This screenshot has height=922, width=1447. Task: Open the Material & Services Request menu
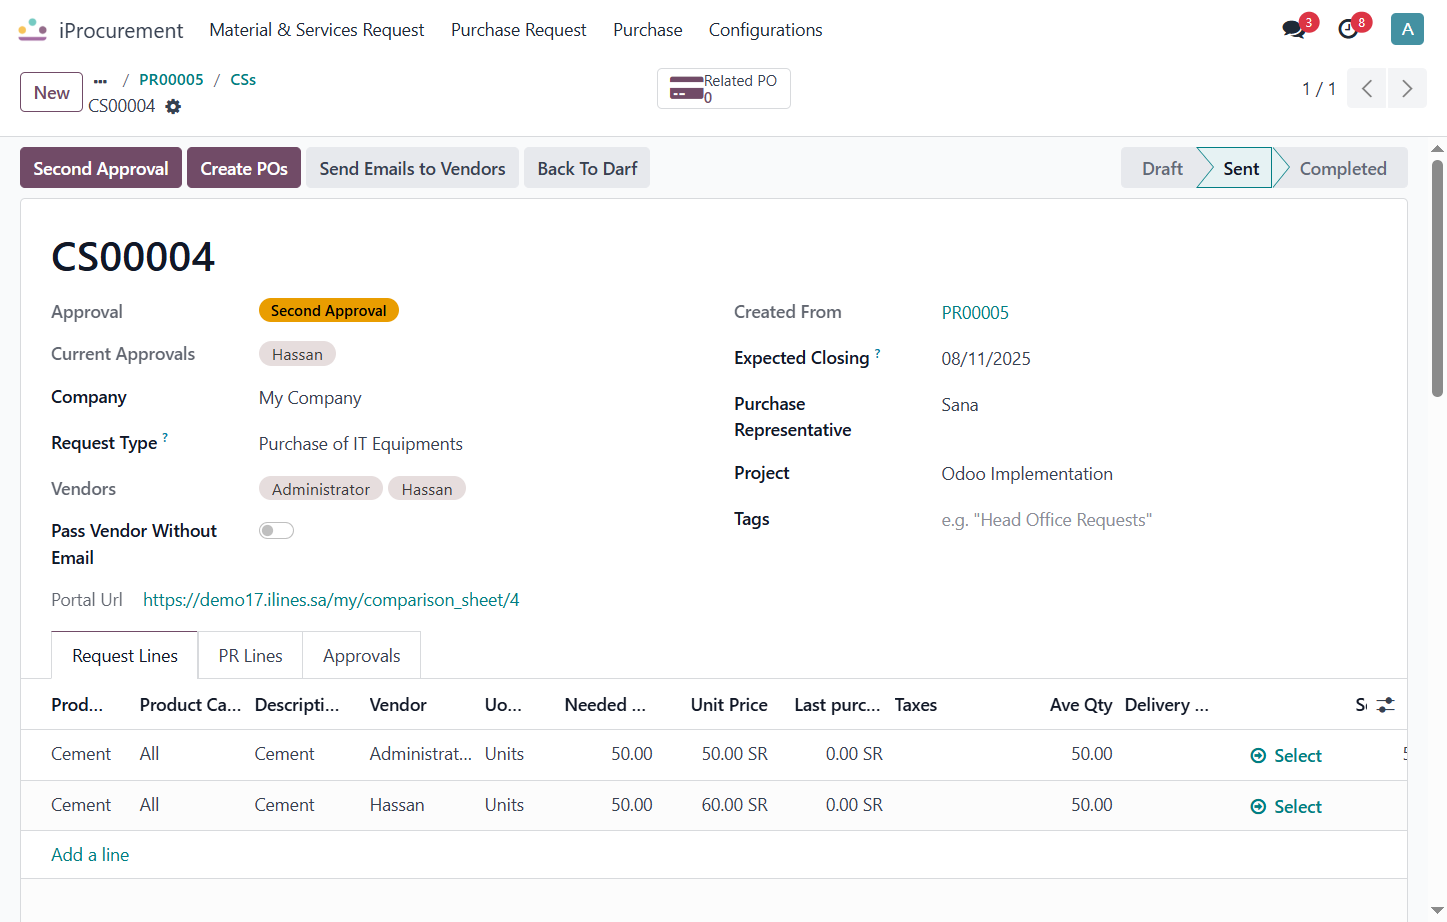coord(316,30)
